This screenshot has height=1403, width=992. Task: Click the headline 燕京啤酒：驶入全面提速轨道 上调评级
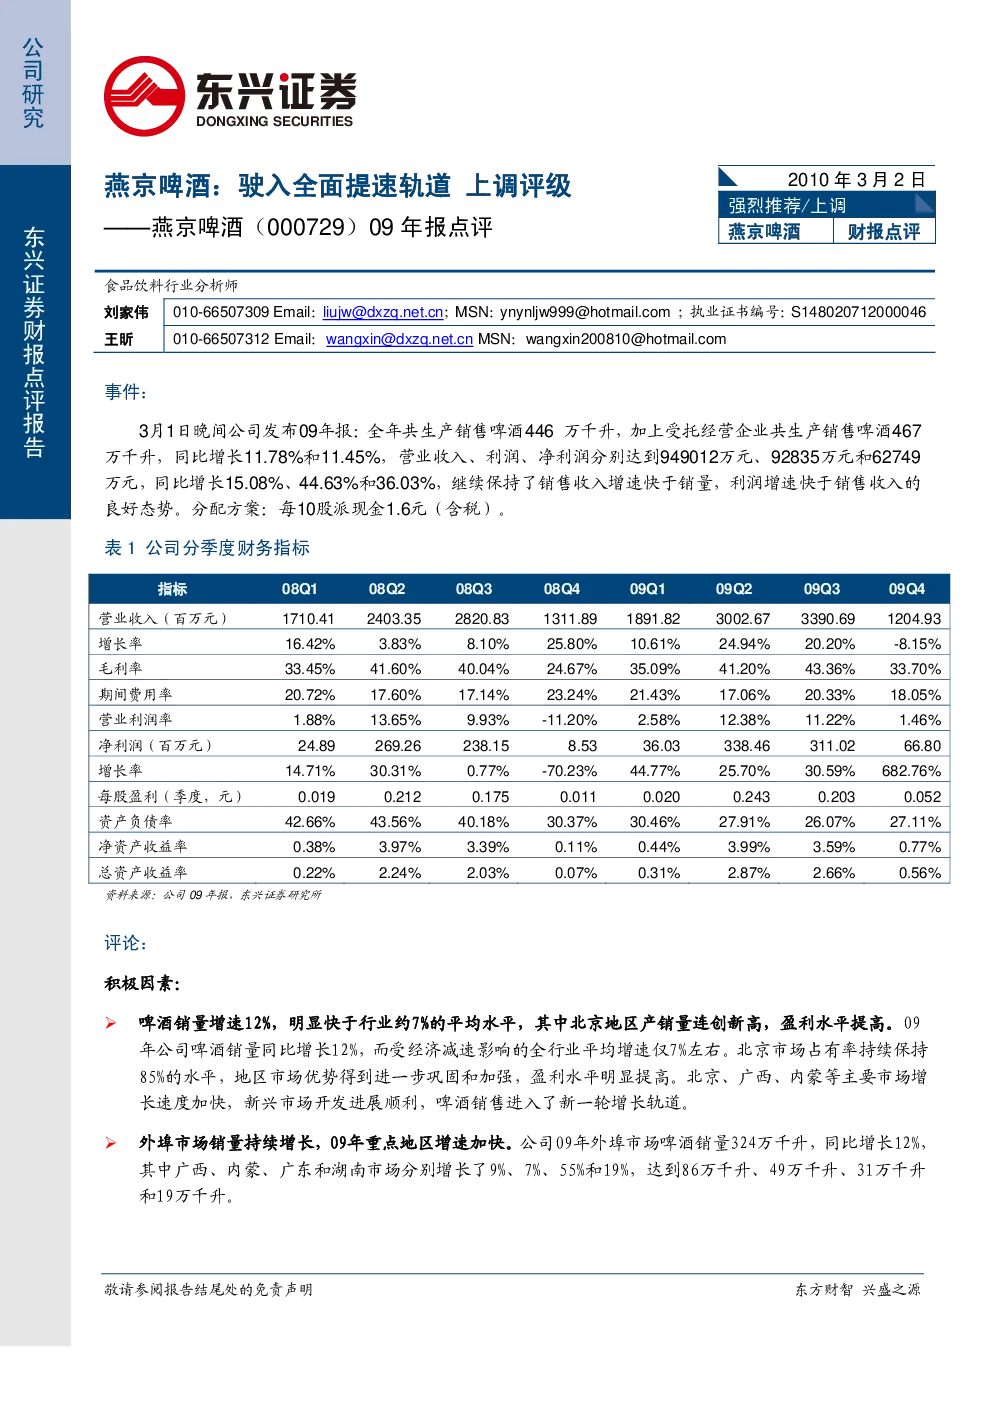pos(338,186)
